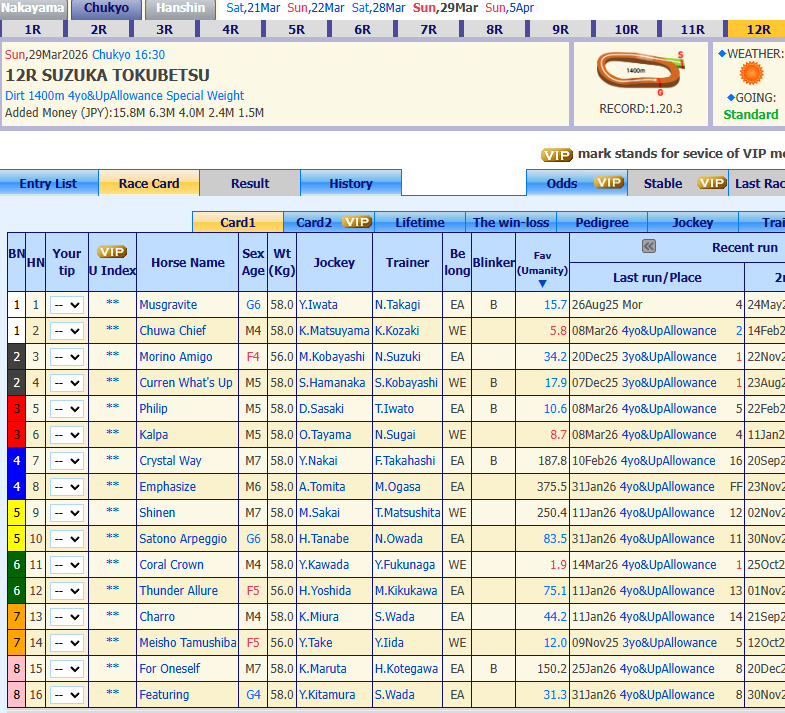This screenshot has height=713, width=785.
Task: Open the Your tip dropdown for Shinen
Action: (67, 513)
